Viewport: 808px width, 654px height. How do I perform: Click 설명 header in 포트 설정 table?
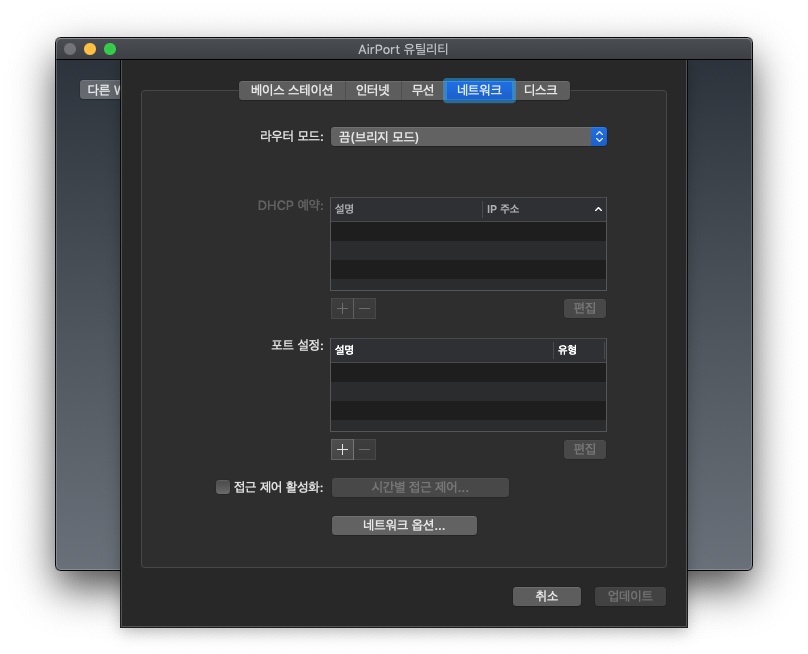tap(442, 350)
